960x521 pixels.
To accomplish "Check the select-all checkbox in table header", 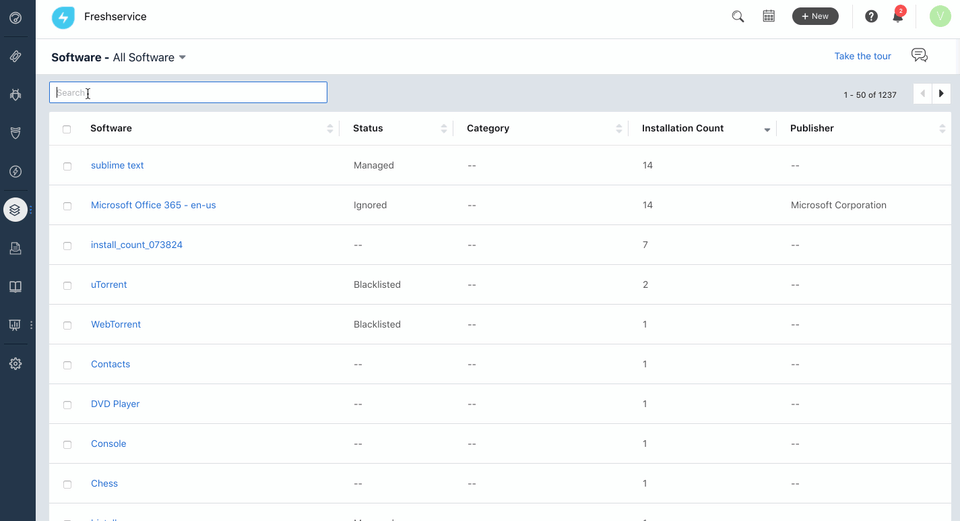I will coord(67,129).
